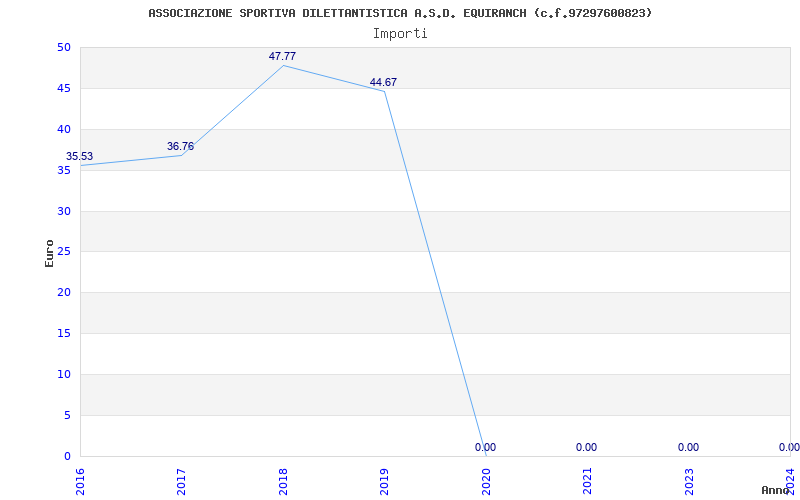The image size is (800, 500).
Task: Click the 30 y-axis tick label
Action: 64,211
